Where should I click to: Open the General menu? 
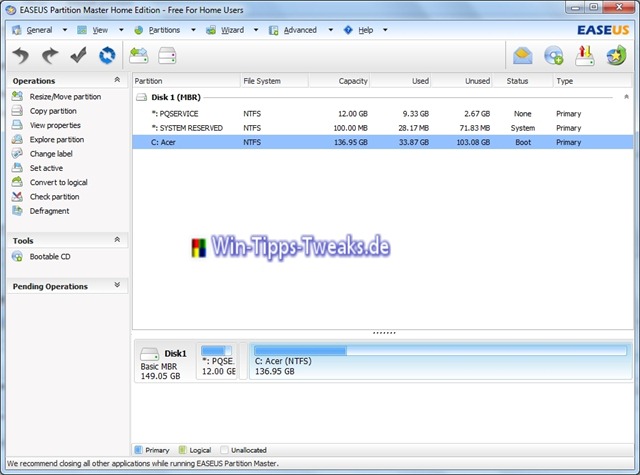(39, 30)
